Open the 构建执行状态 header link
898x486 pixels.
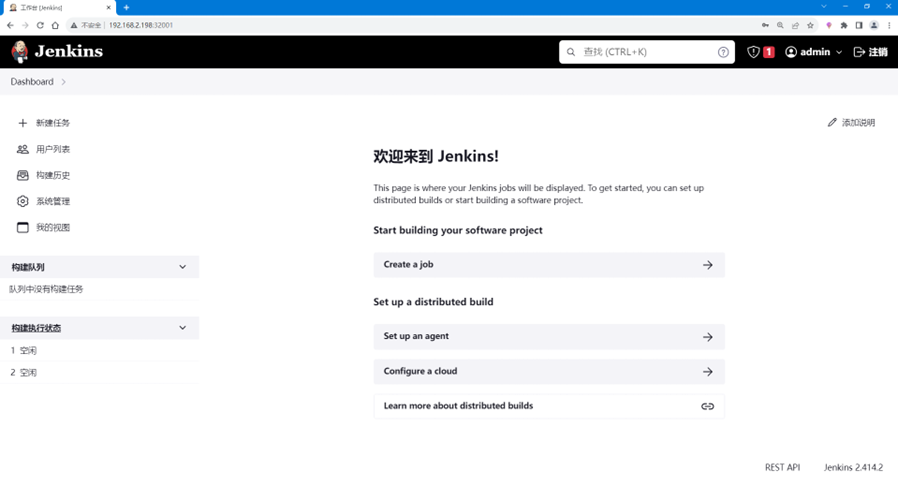coord(36,328)
